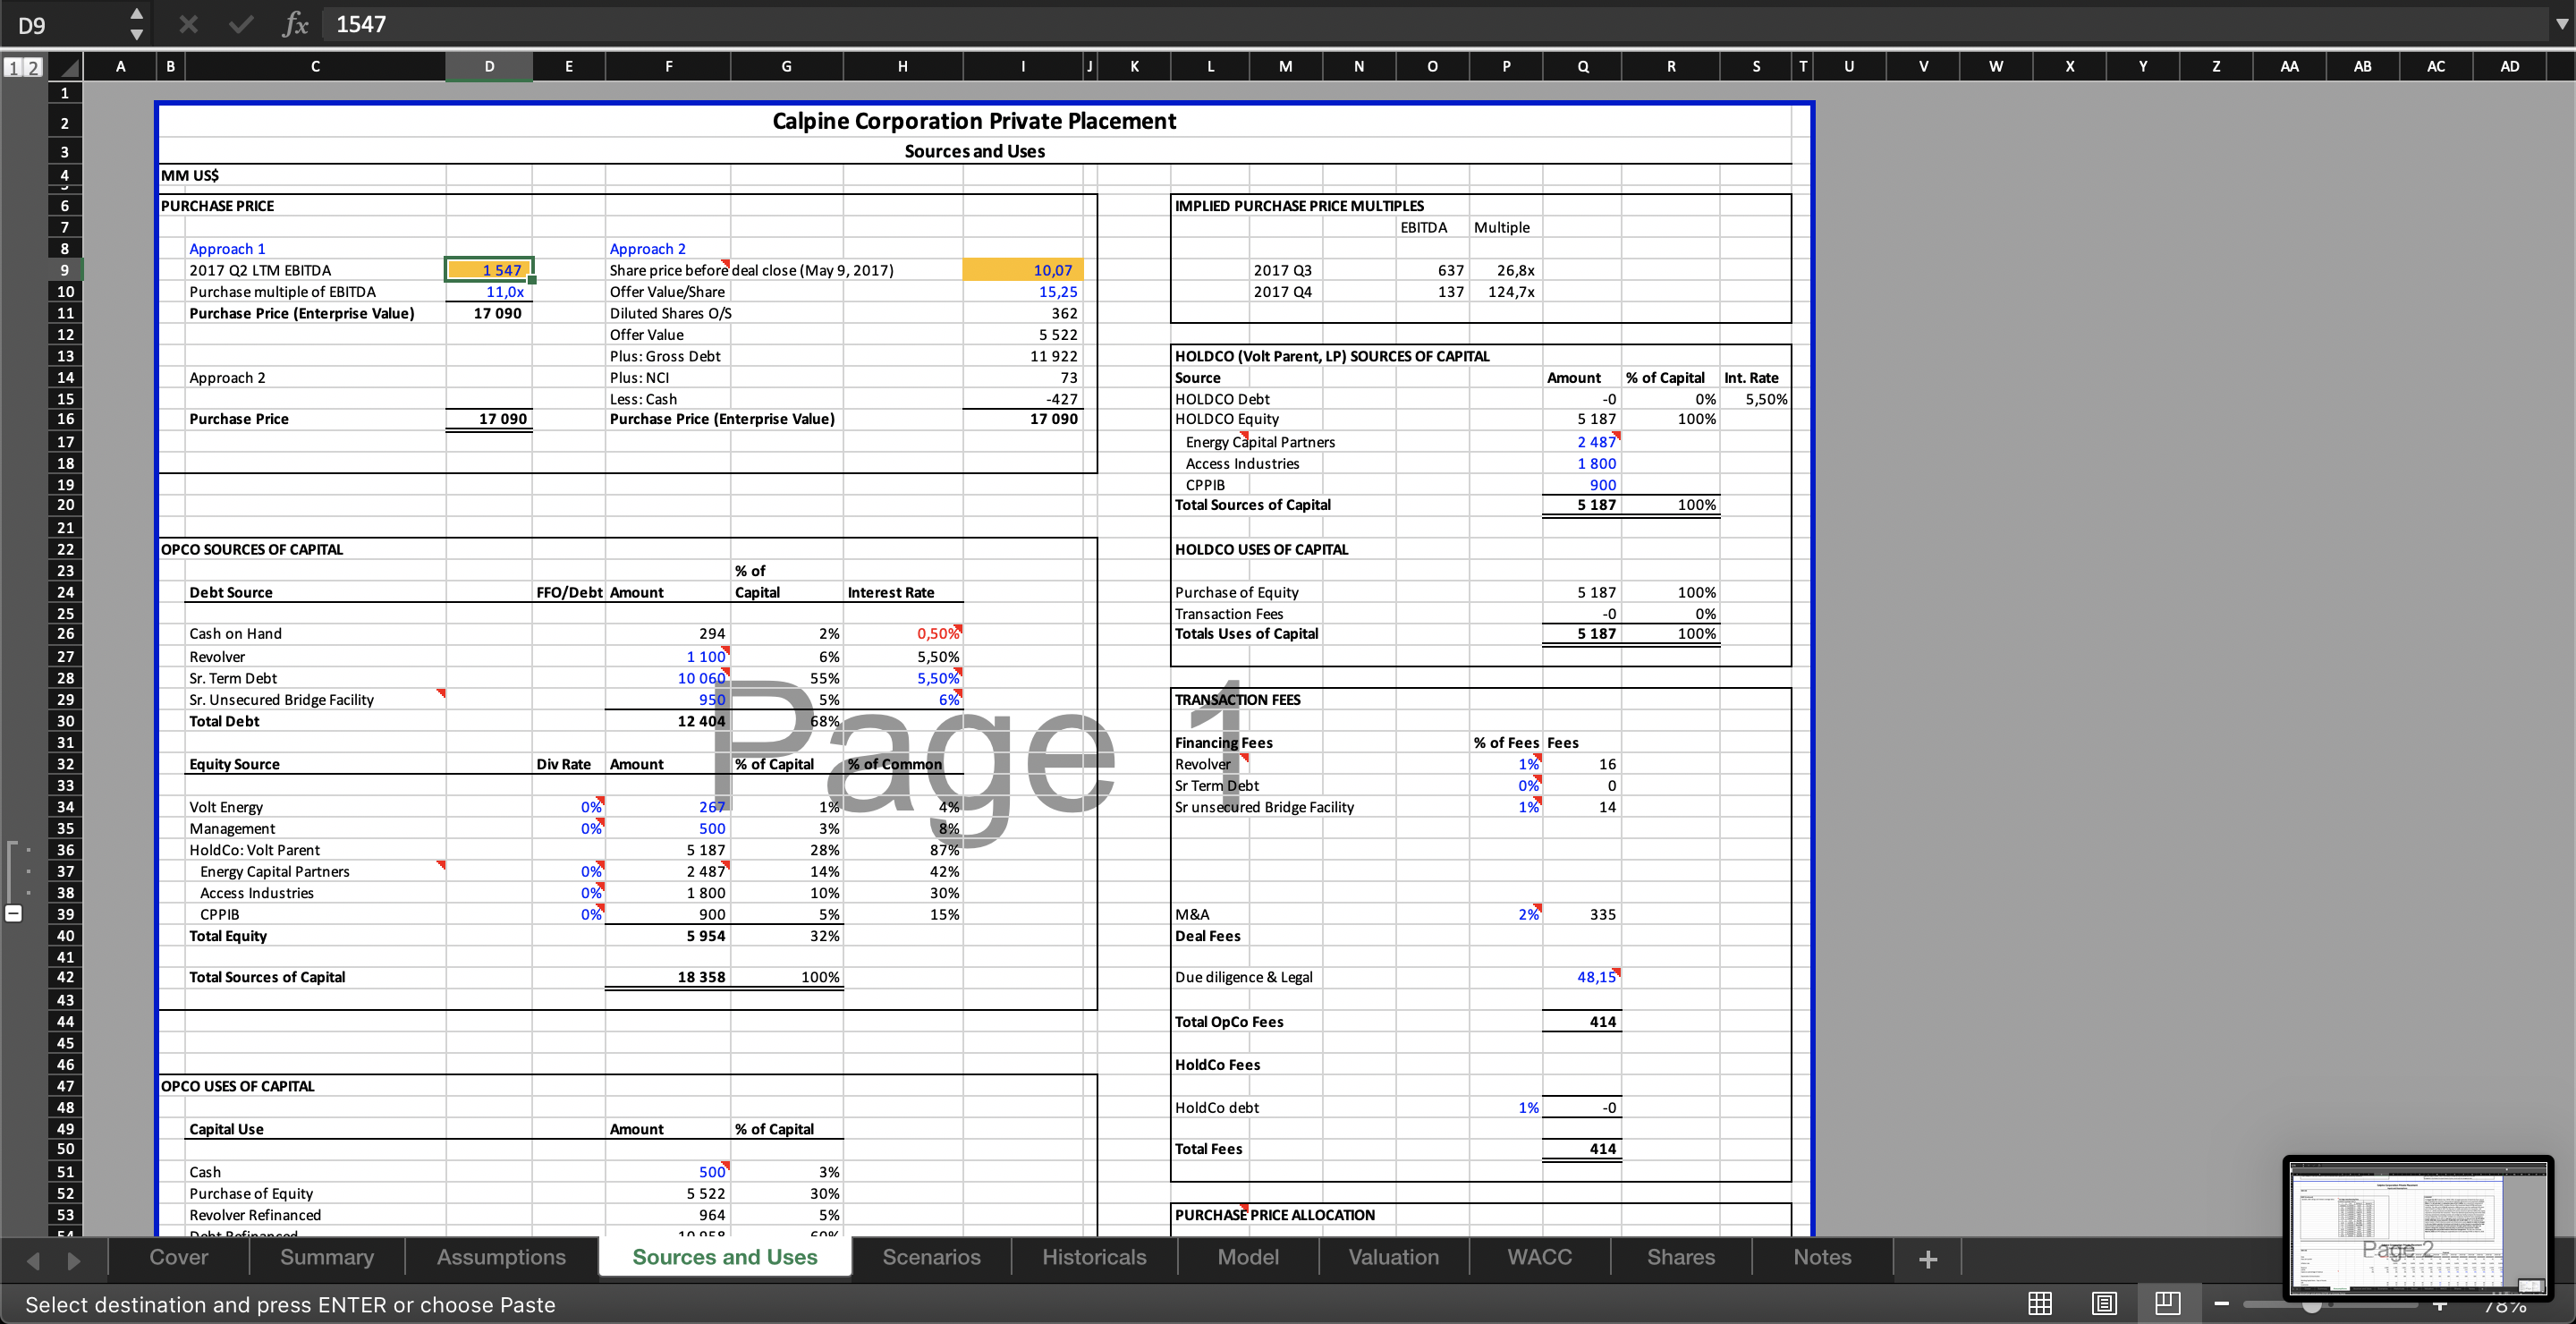Screen dimensions: 2576x1324
Task: Click the Name Box down arrow
Action: [x=137, y=34]
